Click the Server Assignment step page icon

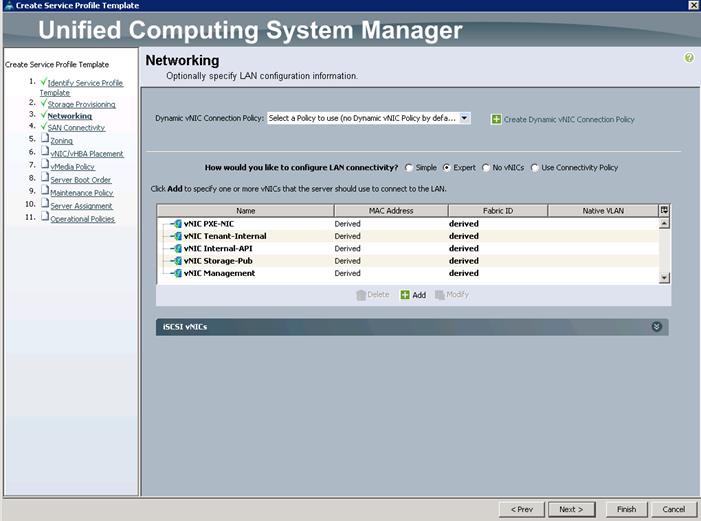click(45, 203)
